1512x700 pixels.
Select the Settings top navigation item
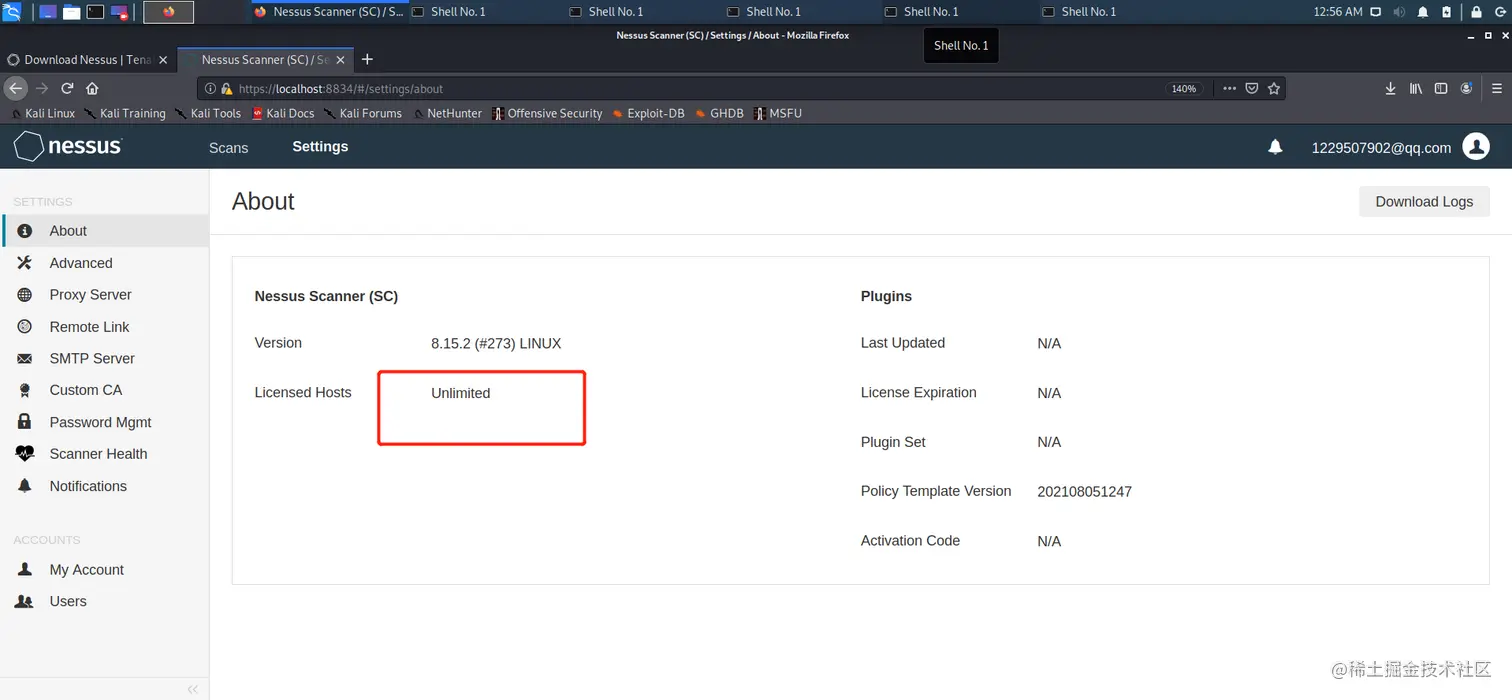(320, 146)
